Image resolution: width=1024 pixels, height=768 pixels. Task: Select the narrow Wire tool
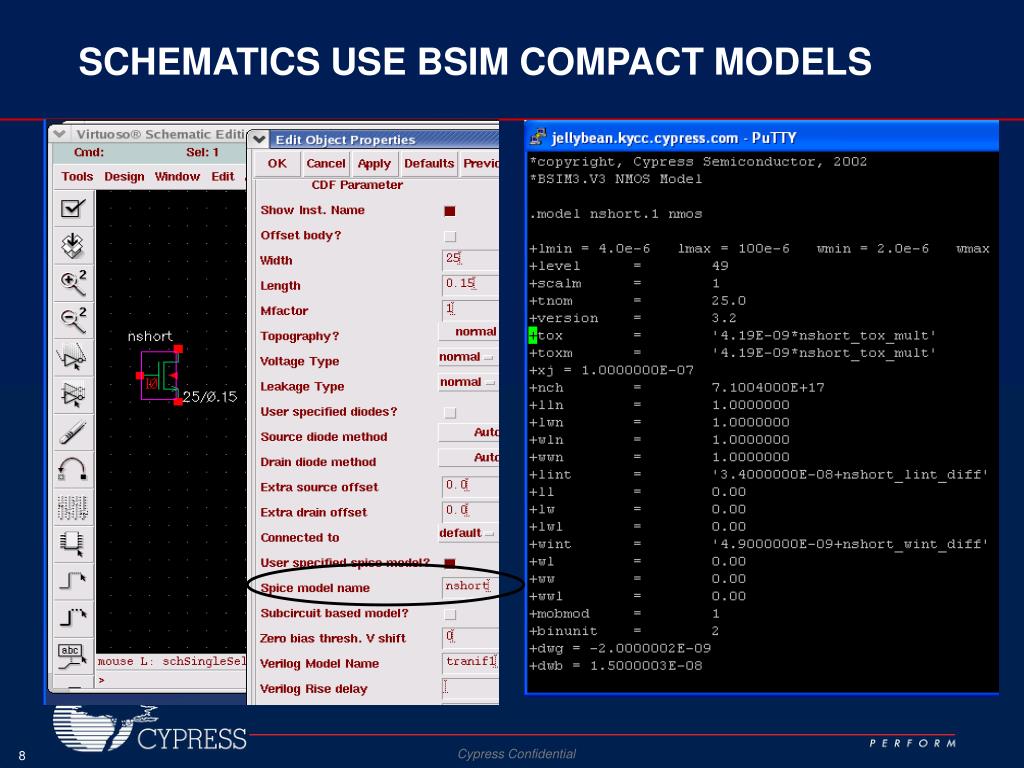(x=72, y=581)
